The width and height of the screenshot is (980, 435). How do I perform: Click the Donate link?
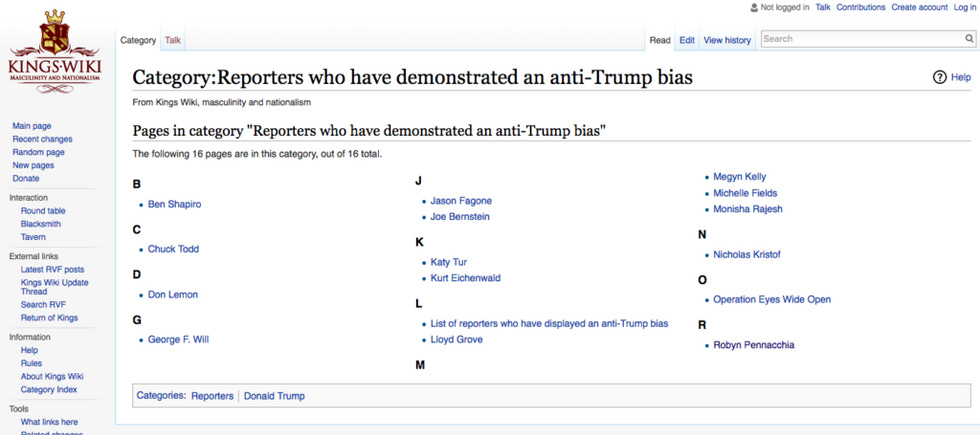pyautogui.click(x=26, y=179)
